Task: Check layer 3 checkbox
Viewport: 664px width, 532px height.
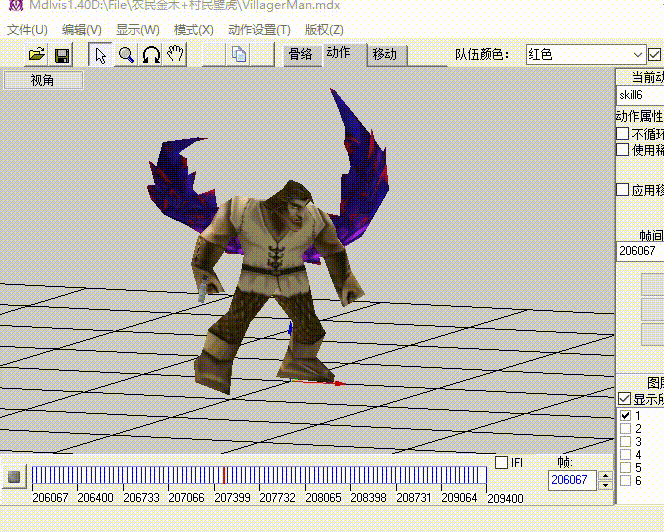Action: (625, 441)
